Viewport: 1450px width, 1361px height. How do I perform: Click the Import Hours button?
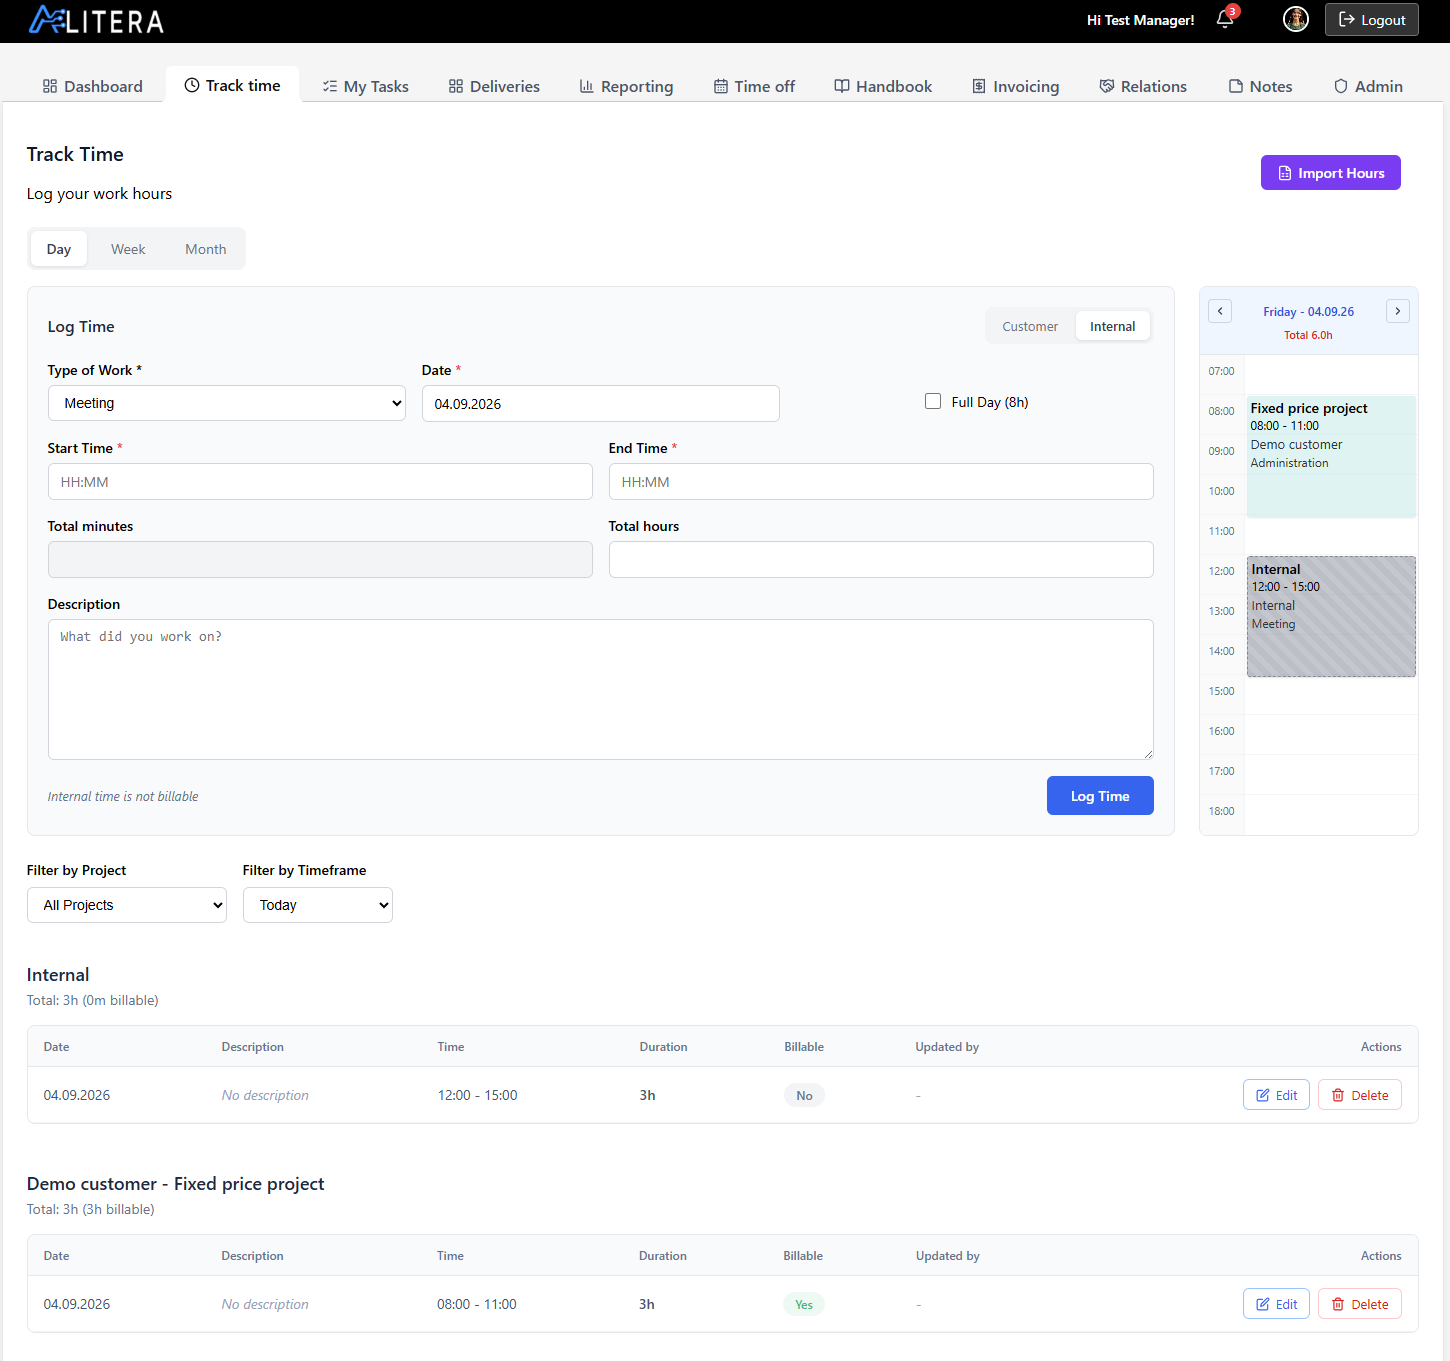tap(1330, 172)
